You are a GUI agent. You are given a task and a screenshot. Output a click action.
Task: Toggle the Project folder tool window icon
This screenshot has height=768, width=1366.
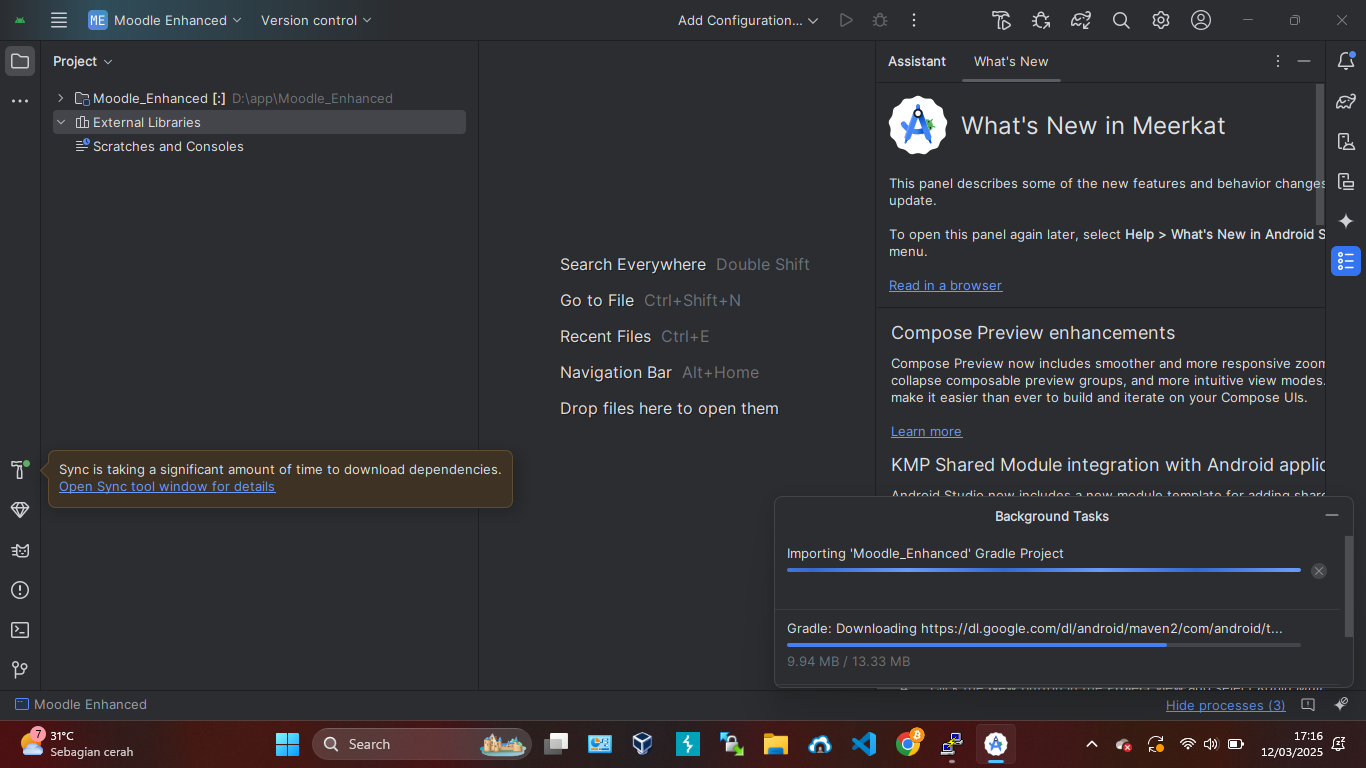pyautogui.click(x=20, y=61)
